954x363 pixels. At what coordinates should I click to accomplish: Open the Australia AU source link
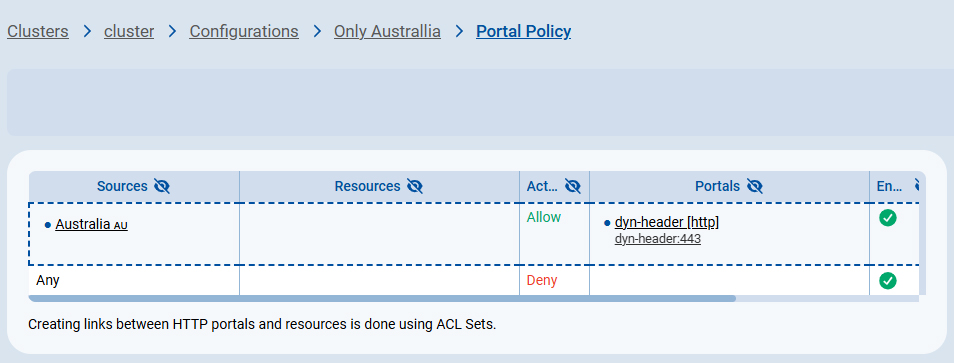pyautogui.click(x=91, y=224)
